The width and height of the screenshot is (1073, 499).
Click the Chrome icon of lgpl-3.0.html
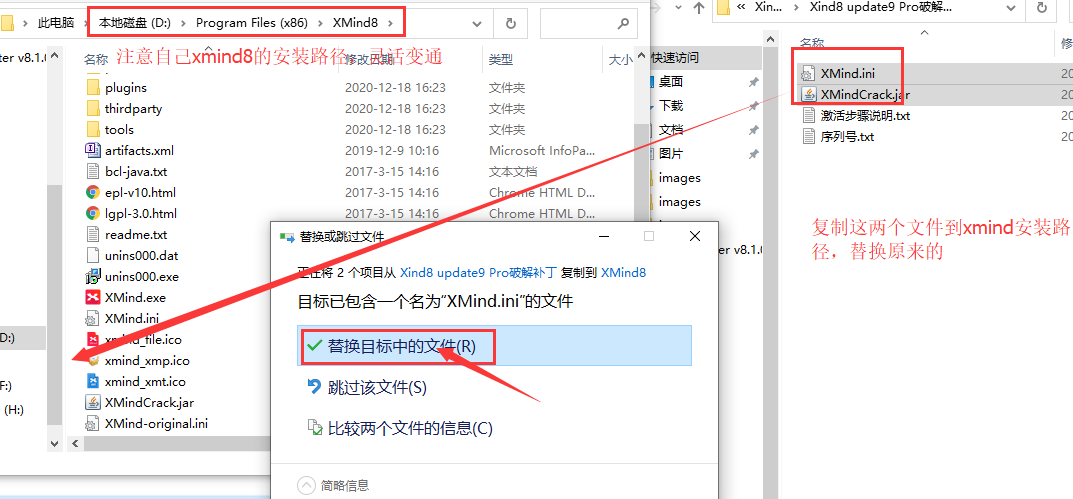click(93, 214)
